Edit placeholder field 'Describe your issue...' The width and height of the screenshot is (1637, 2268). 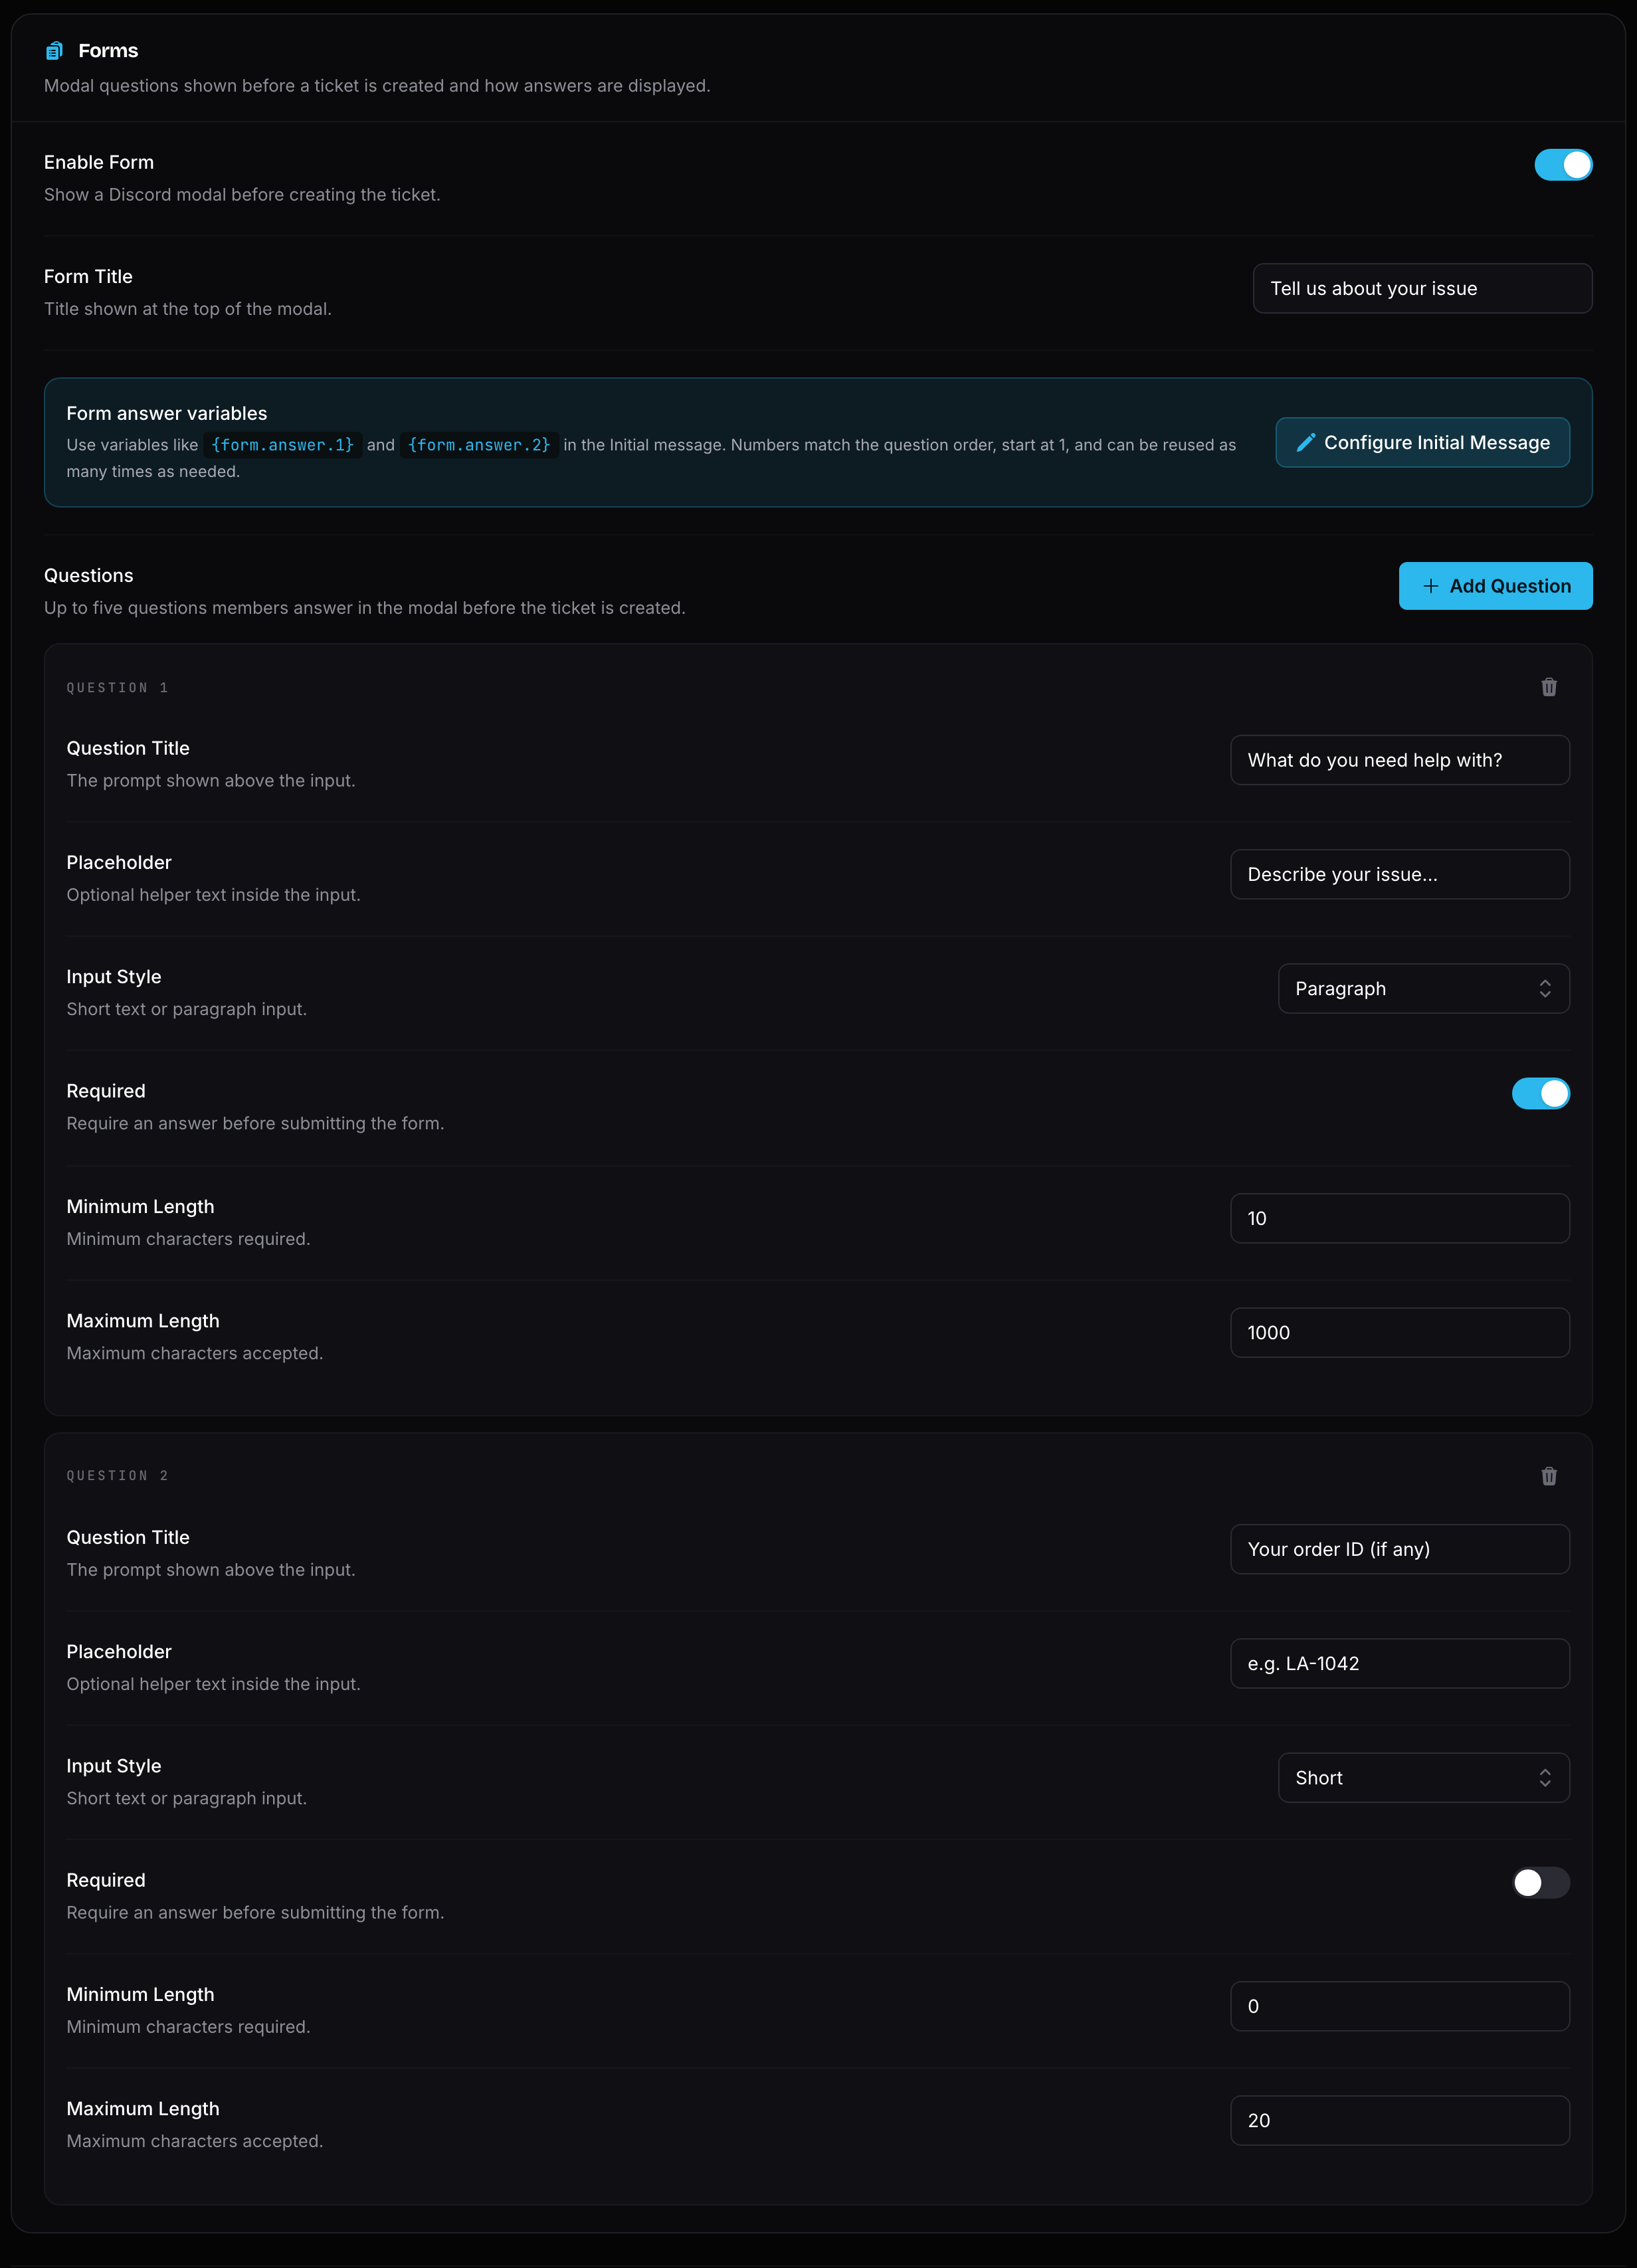point(1399,874)
